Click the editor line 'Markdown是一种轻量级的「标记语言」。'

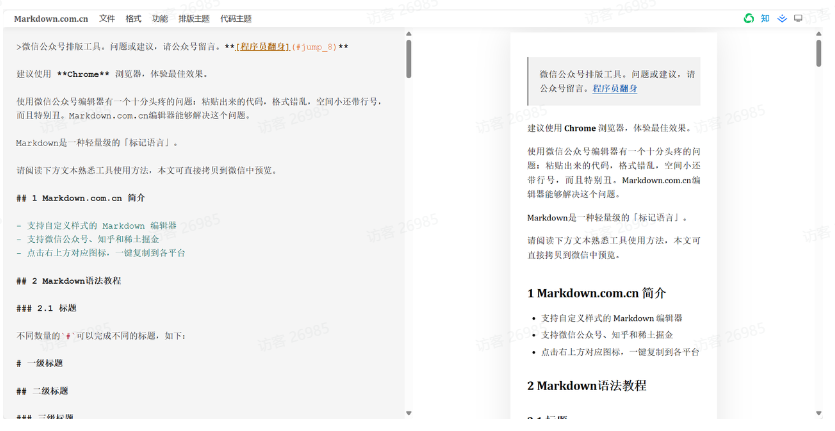(x=97, y=143)
